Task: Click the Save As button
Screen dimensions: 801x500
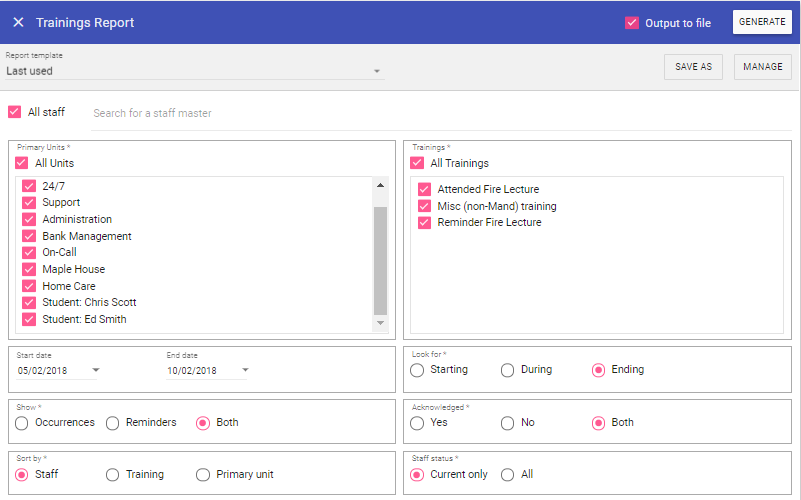Action: [x=693, y=67]
